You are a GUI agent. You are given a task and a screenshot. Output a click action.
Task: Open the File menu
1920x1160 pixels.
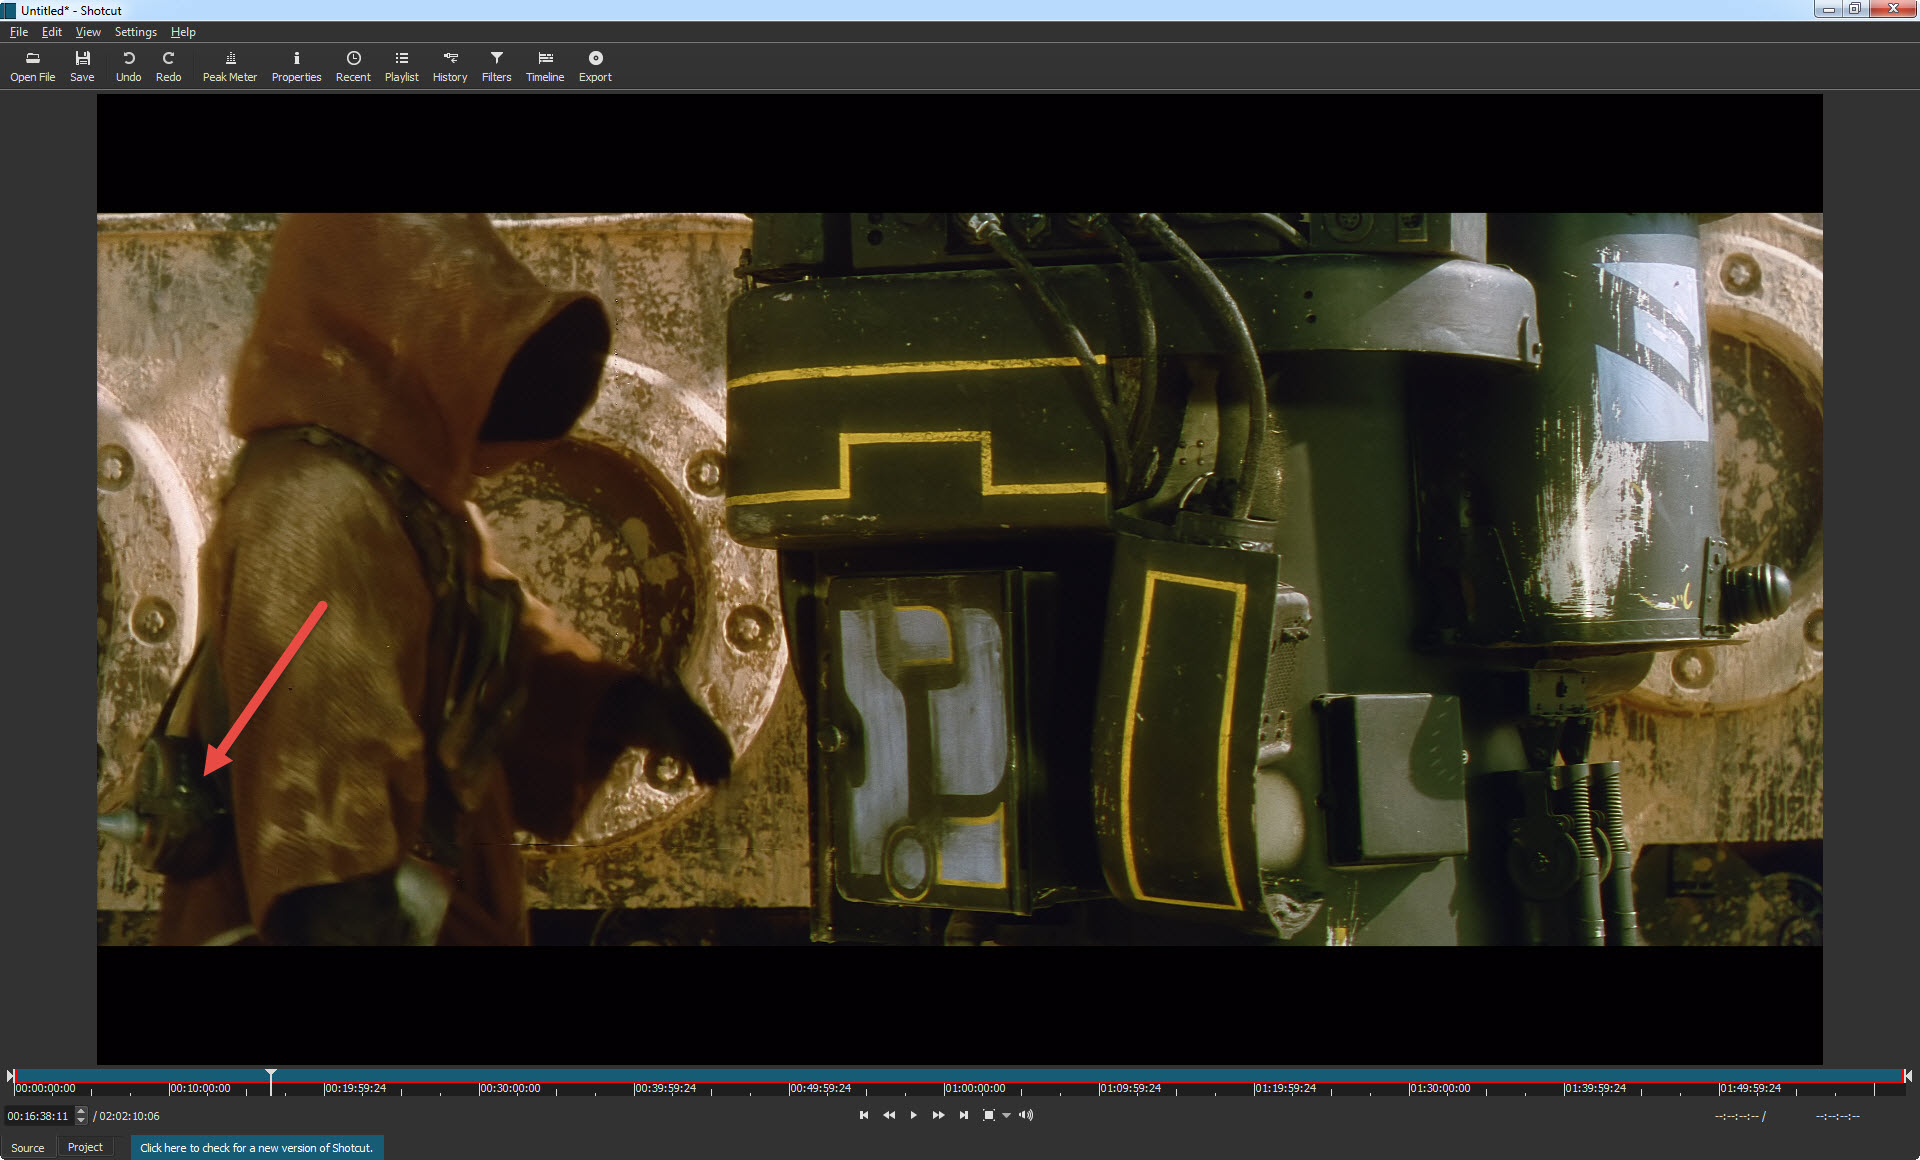[x=19, y=32]
